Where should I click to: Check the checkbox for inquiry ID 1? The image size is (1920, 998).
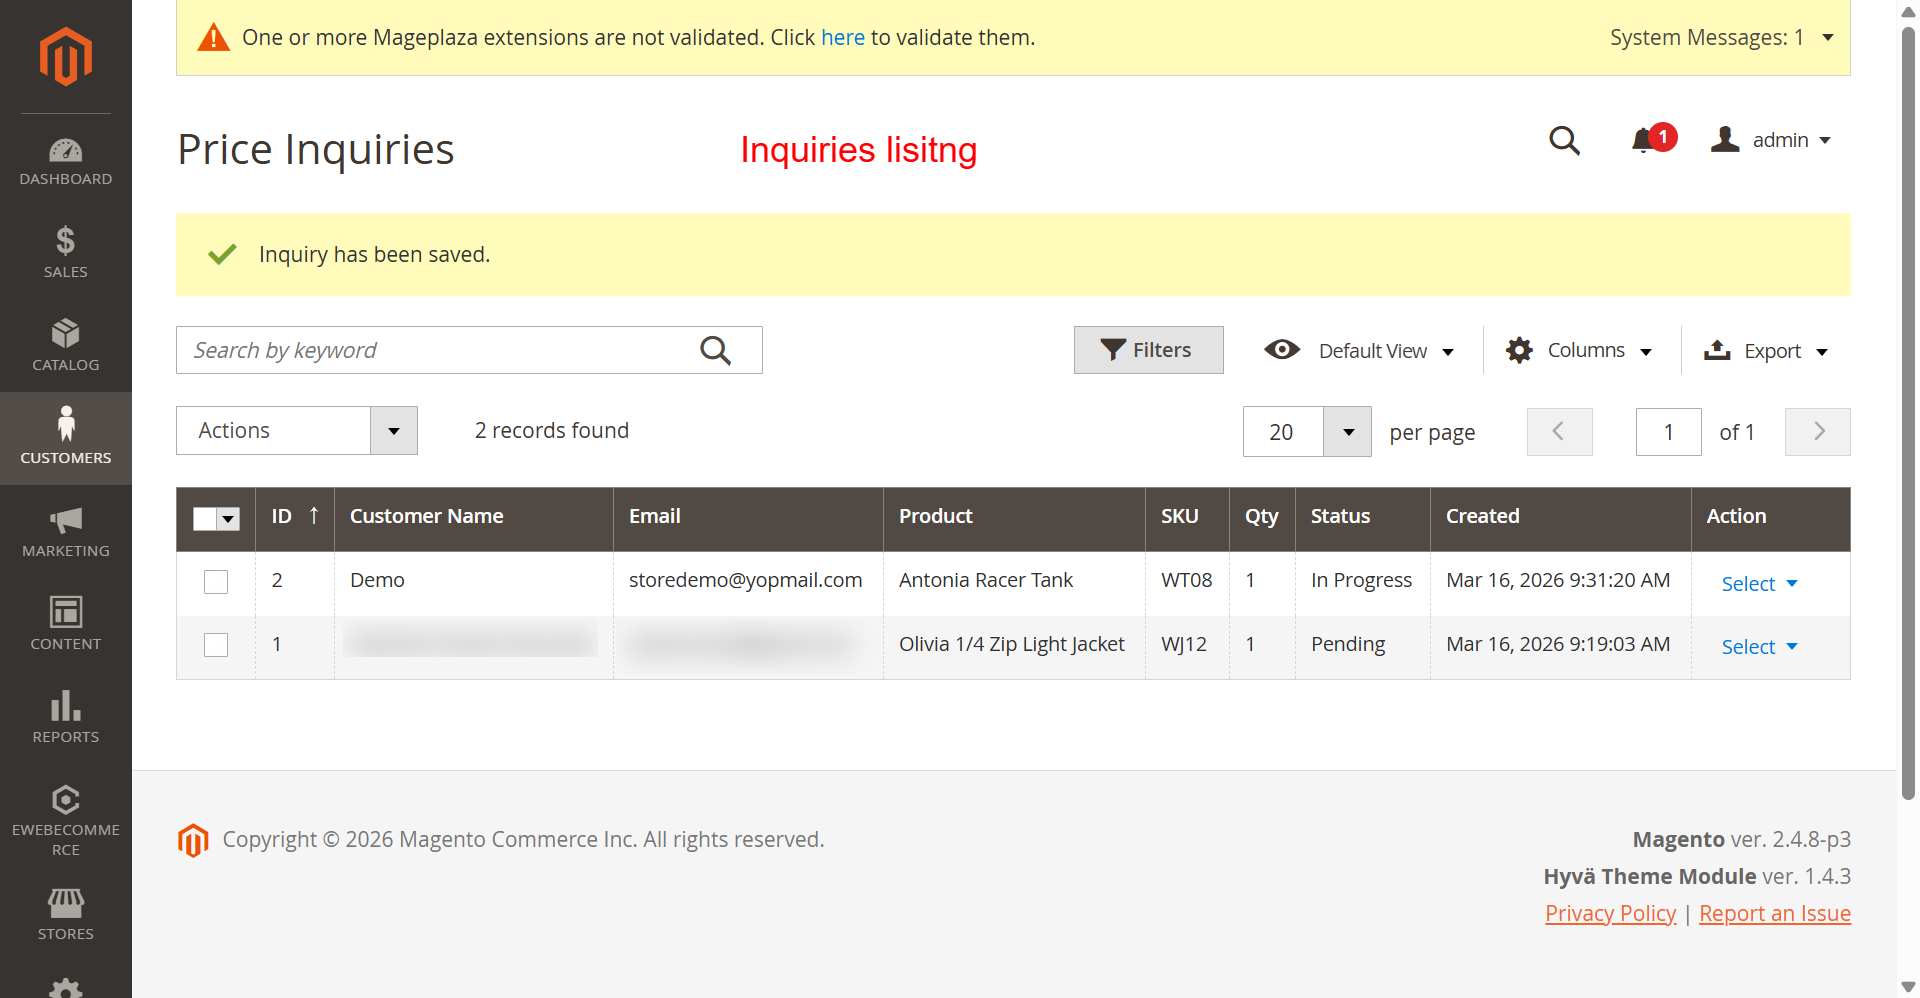216,645
